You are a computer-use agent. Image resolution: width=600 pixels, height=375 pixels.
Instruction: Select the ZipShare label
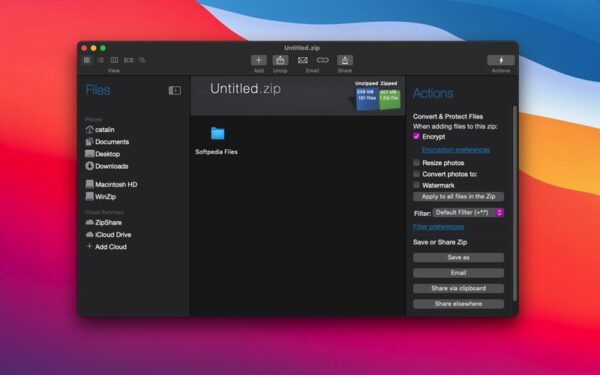click(109, 223)
